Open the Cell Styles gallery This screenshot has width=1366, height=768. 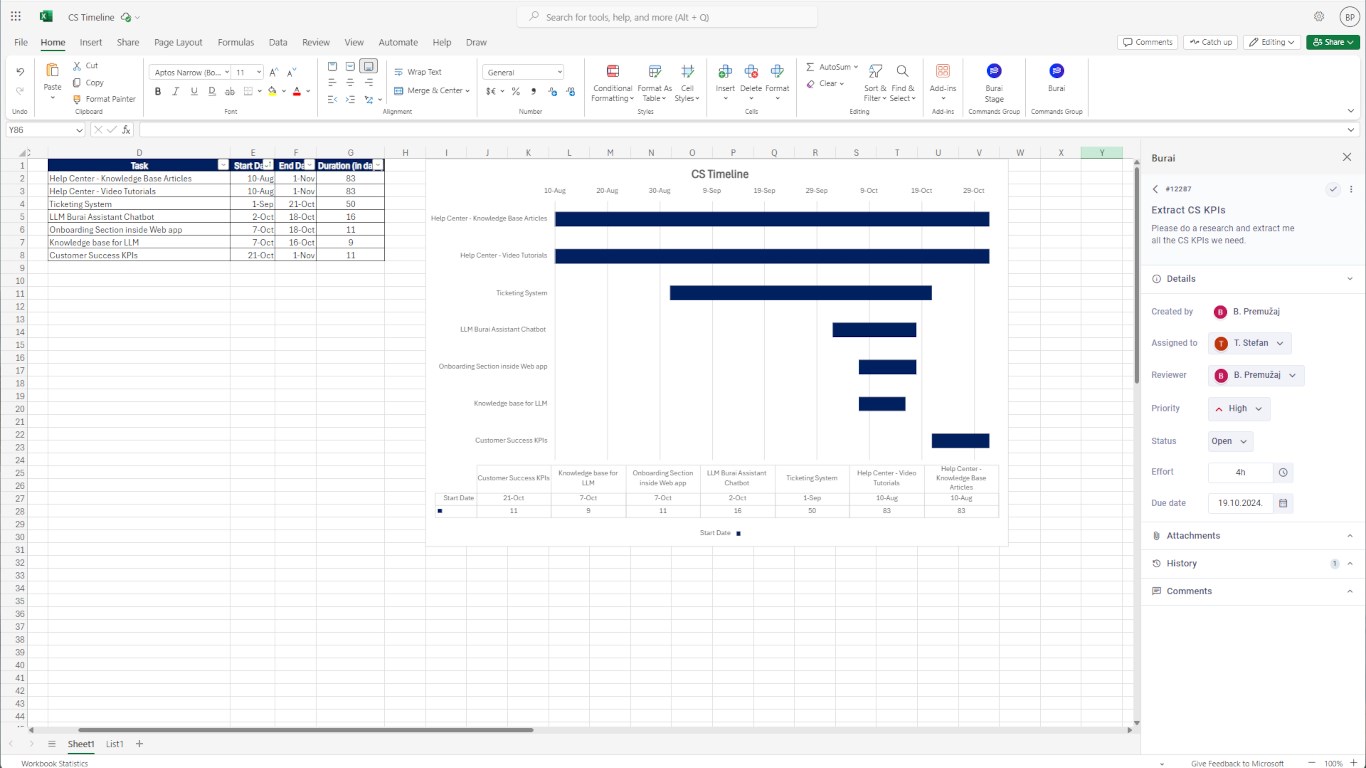coord(687,83)
